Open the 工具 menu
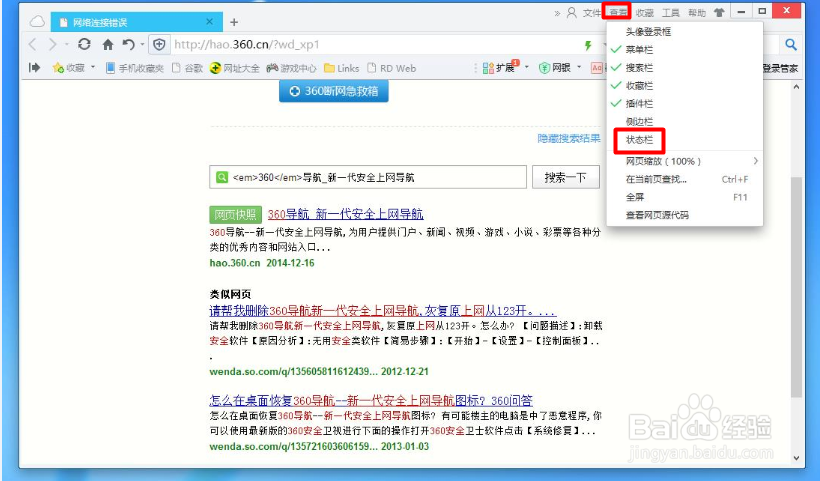820x481 pixels. (671, 13)
